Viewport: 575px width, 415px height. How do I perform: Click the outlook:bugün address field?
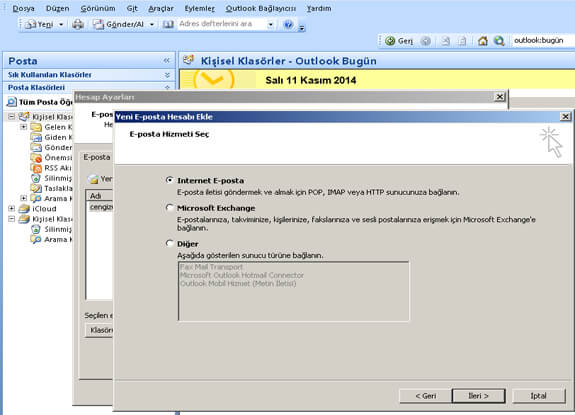point(543,40)
